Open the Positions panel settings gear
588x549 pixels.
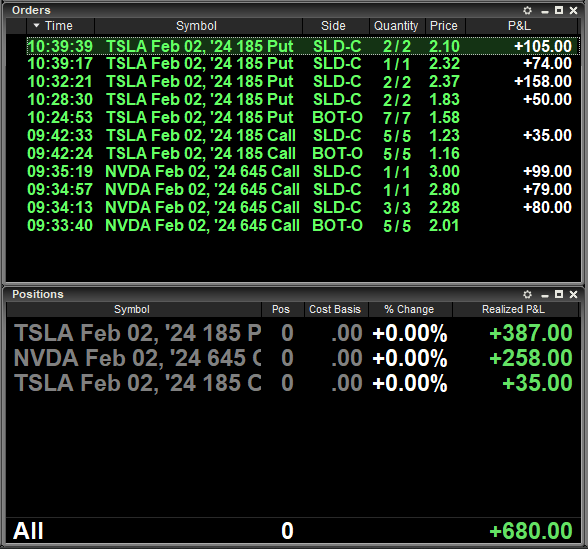tap(527, 294)
